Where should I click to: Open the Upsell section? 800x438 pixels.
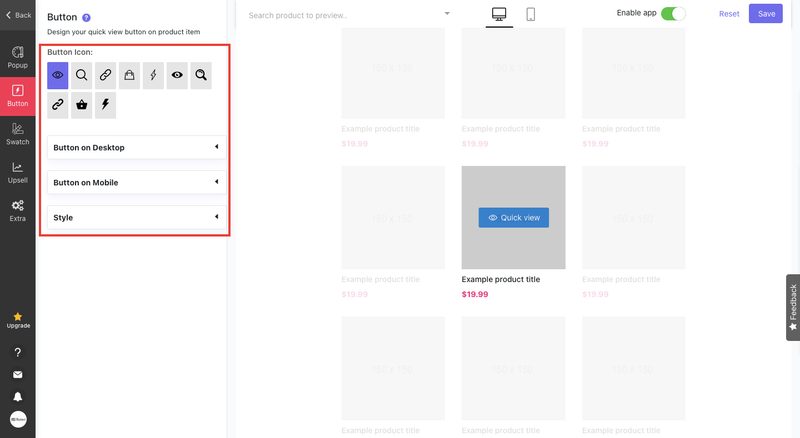(x=18, y=173)
